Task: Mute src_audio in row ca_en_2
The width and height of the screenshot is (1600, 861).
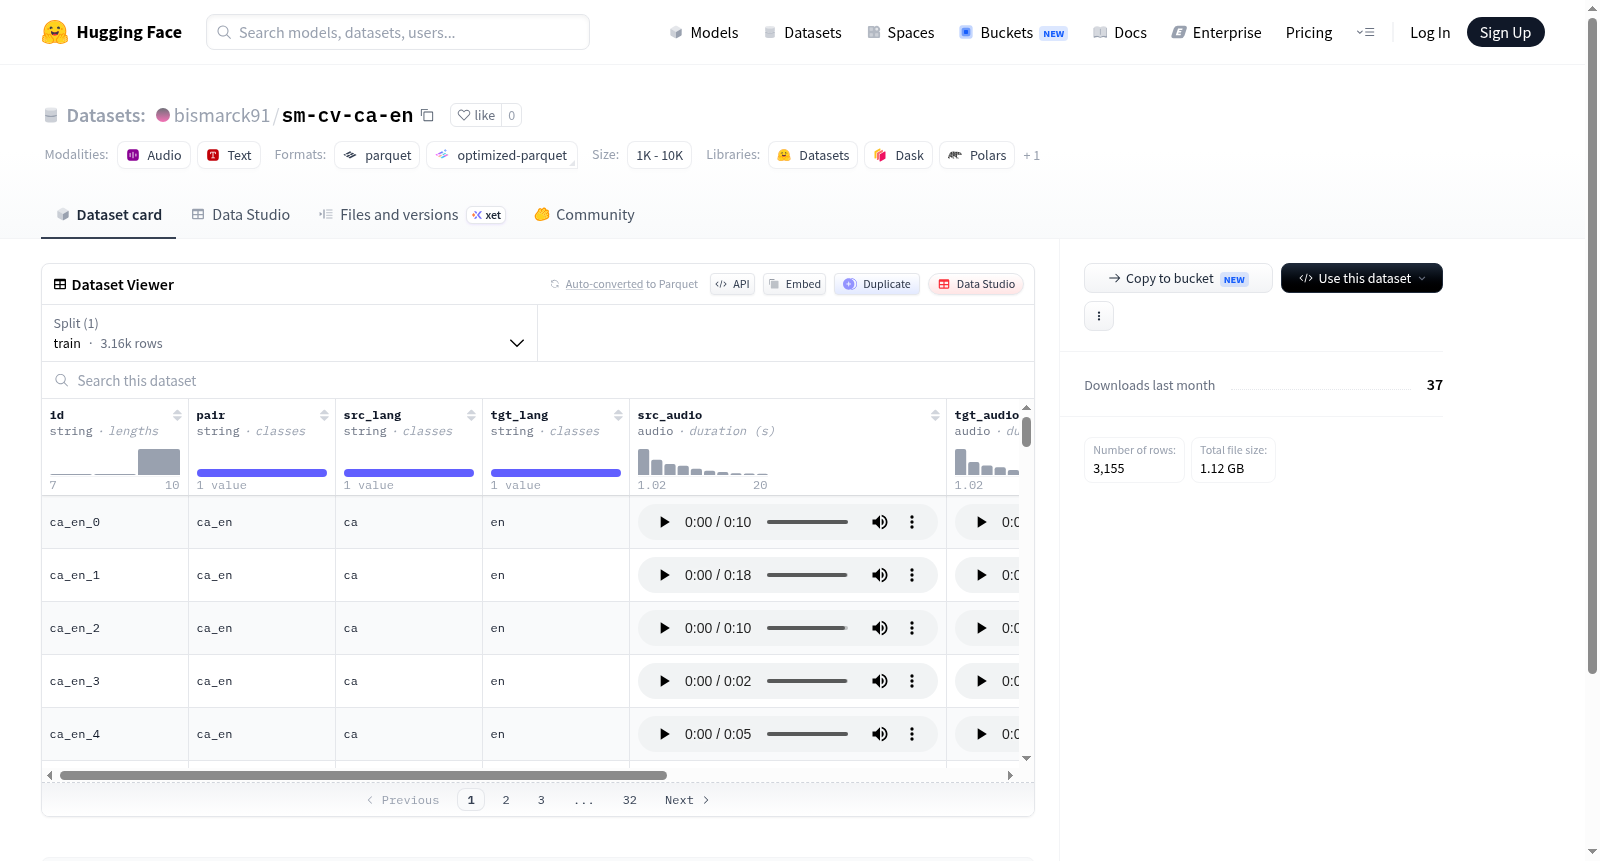Action: click(x=880, y=628)
